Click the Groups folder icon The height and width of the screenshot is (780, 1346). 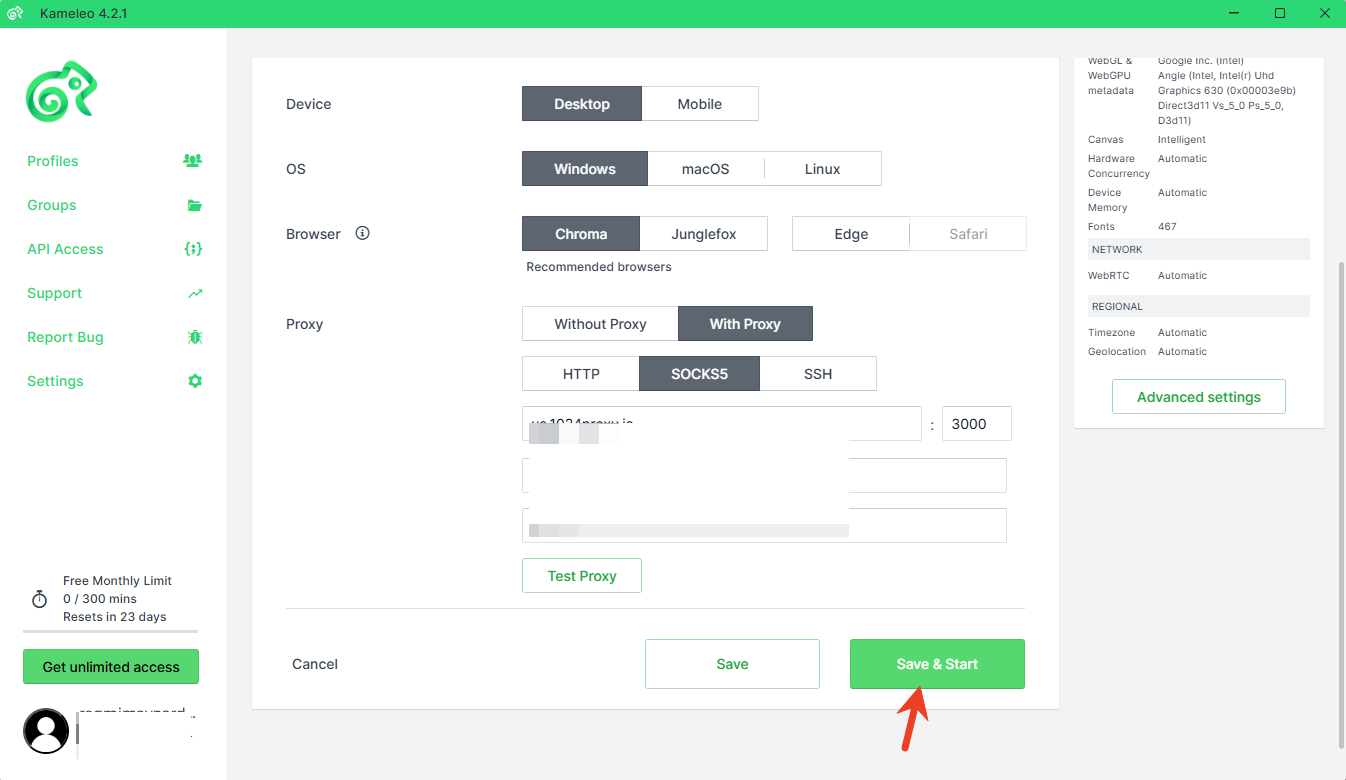194,205
